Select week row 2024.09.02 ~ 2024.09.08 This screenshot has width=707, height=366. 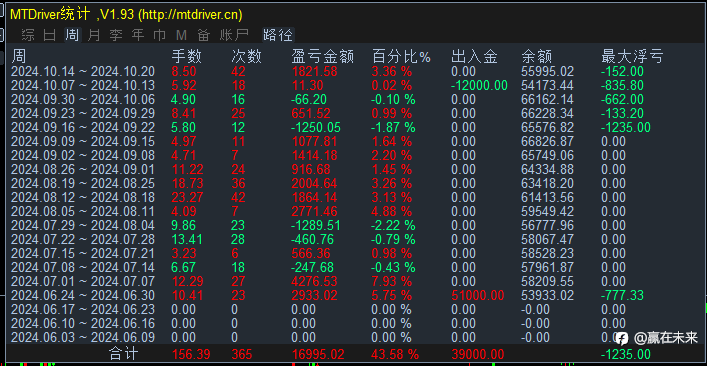(x=354, y=156)
